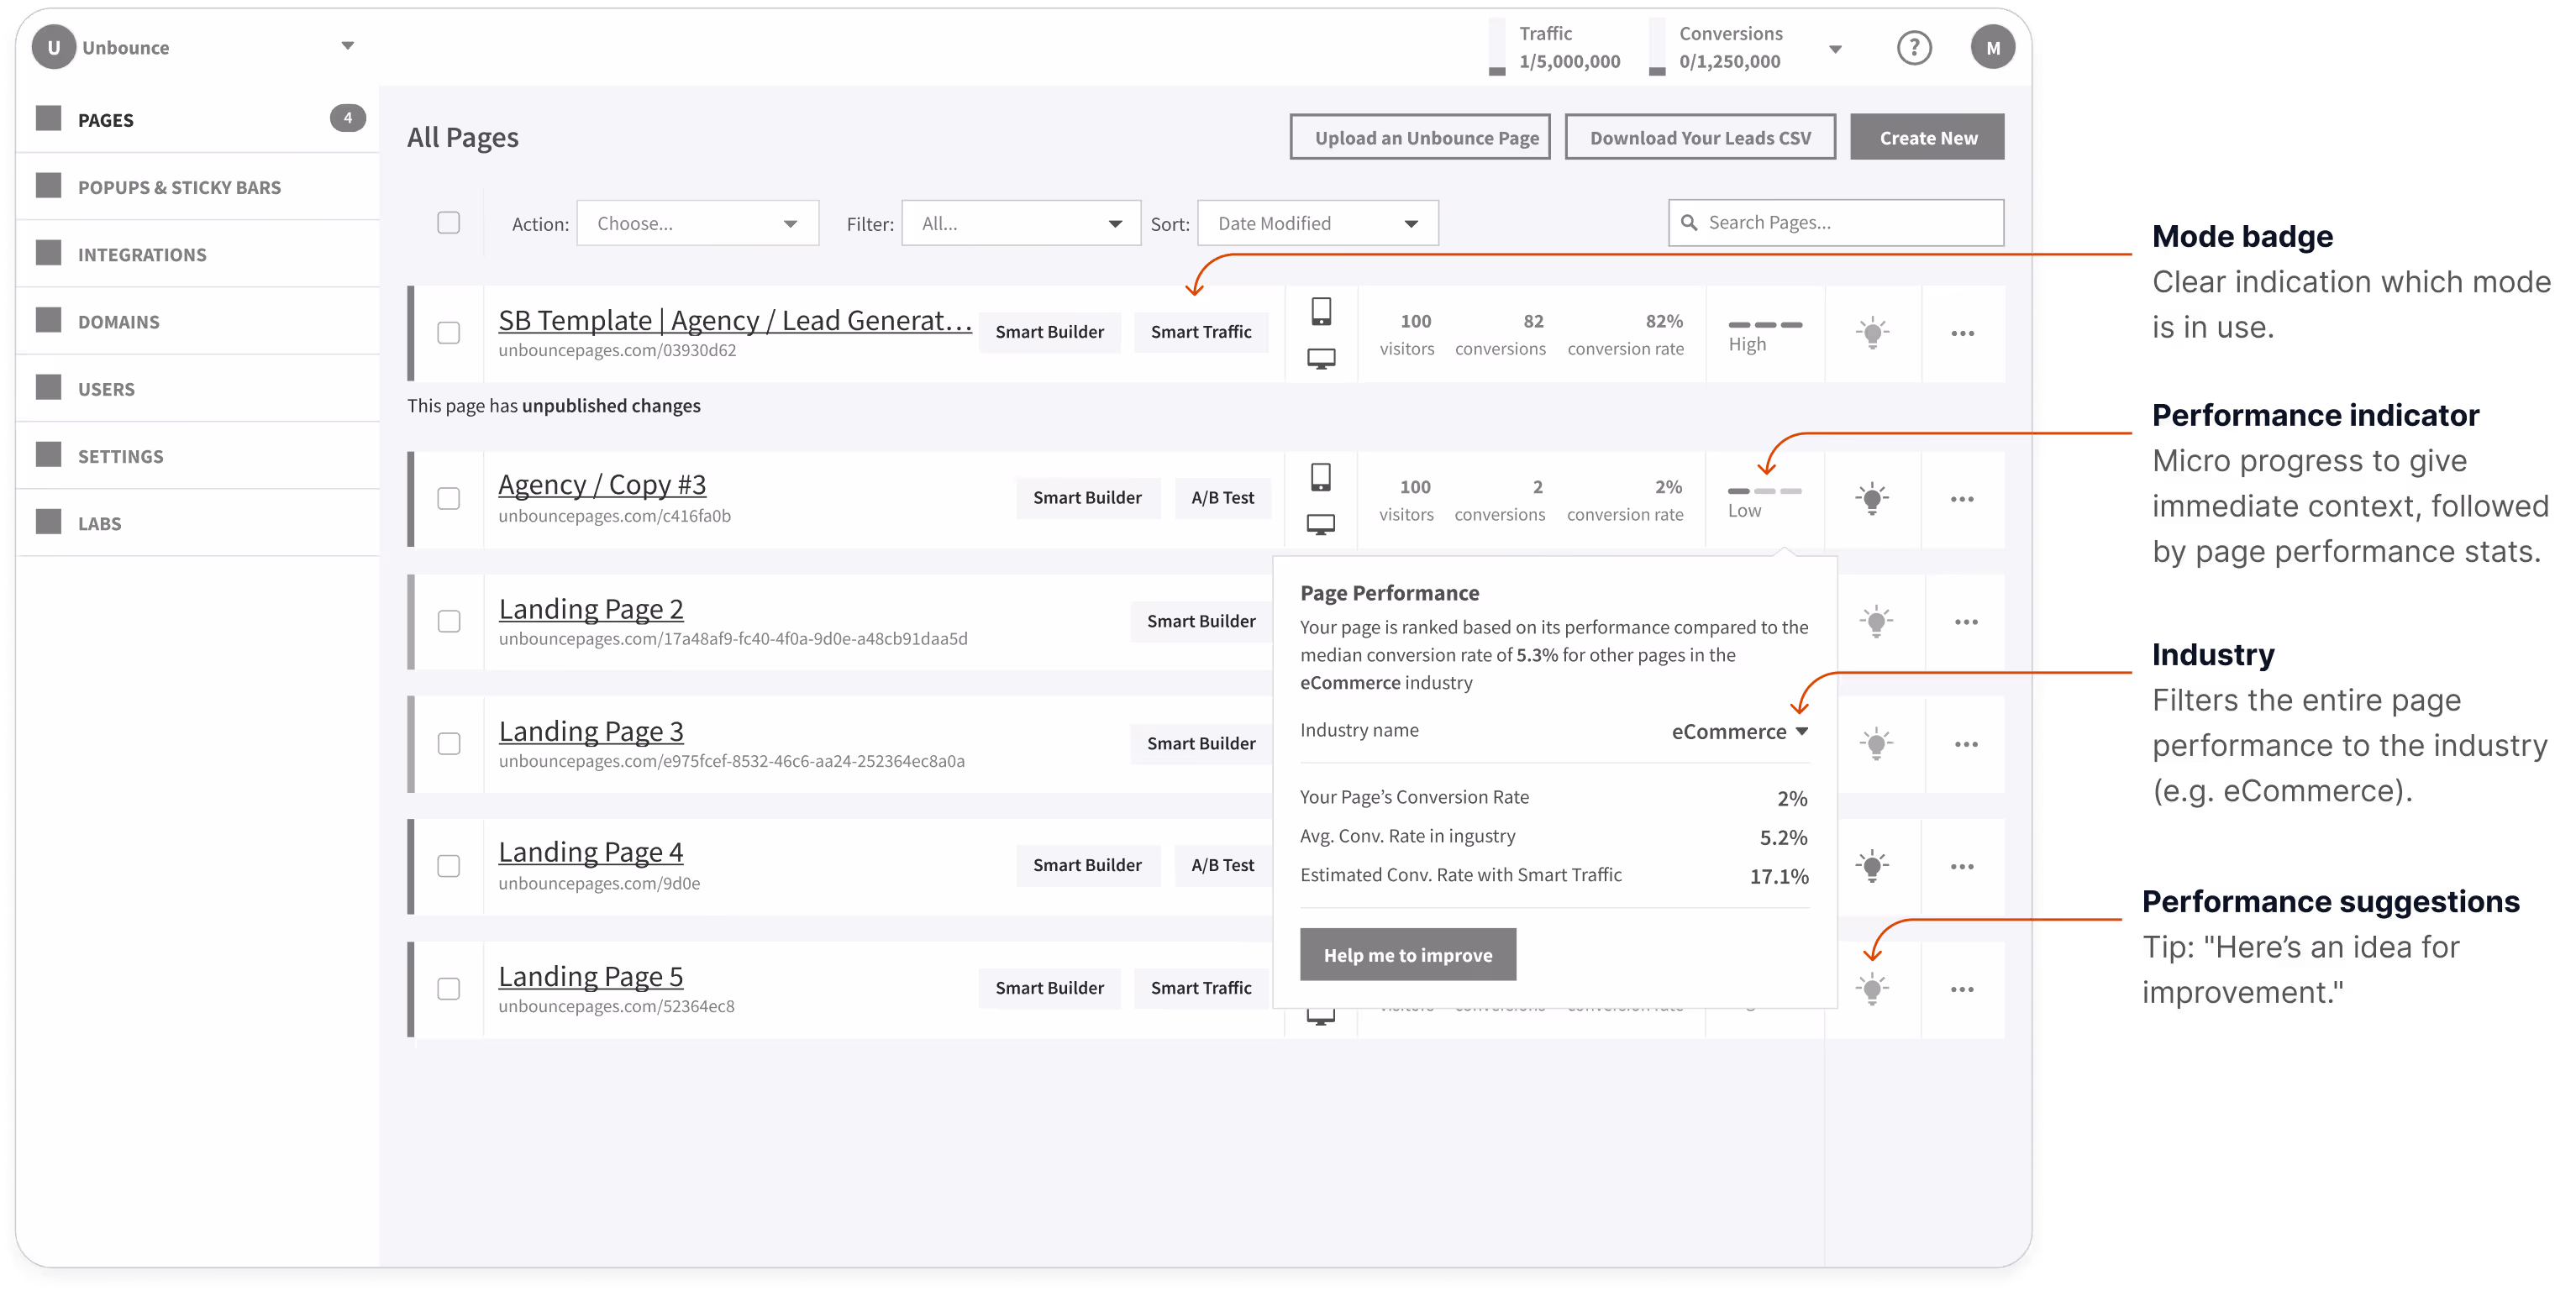The width and height of the screenshot is (2576, 1291).
Task: Click Upload an Unbounce Page button
Action: click(1420, 137)
